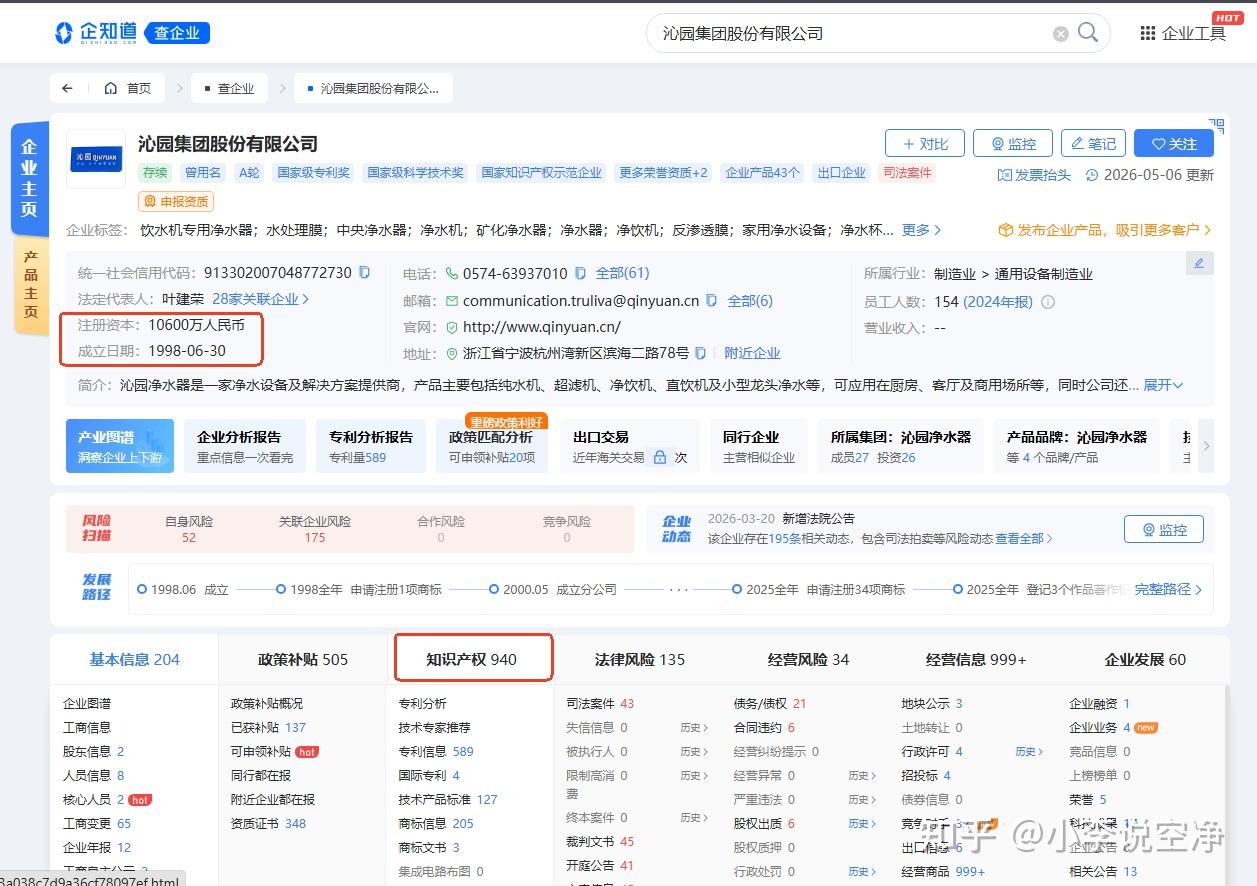The width and height of the screenshot is (1257, 886).
Task: Switch to 法律风险 135 tab
Action: [x=640, y=659]
